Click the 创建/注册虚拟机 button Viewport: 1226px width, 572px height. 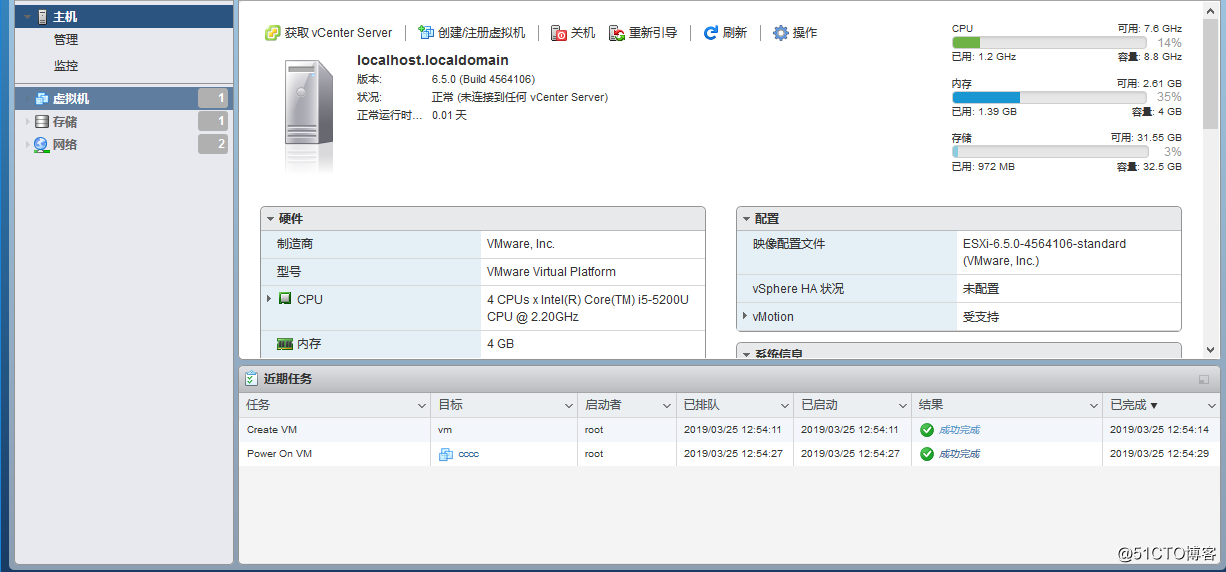click(471, 33)
